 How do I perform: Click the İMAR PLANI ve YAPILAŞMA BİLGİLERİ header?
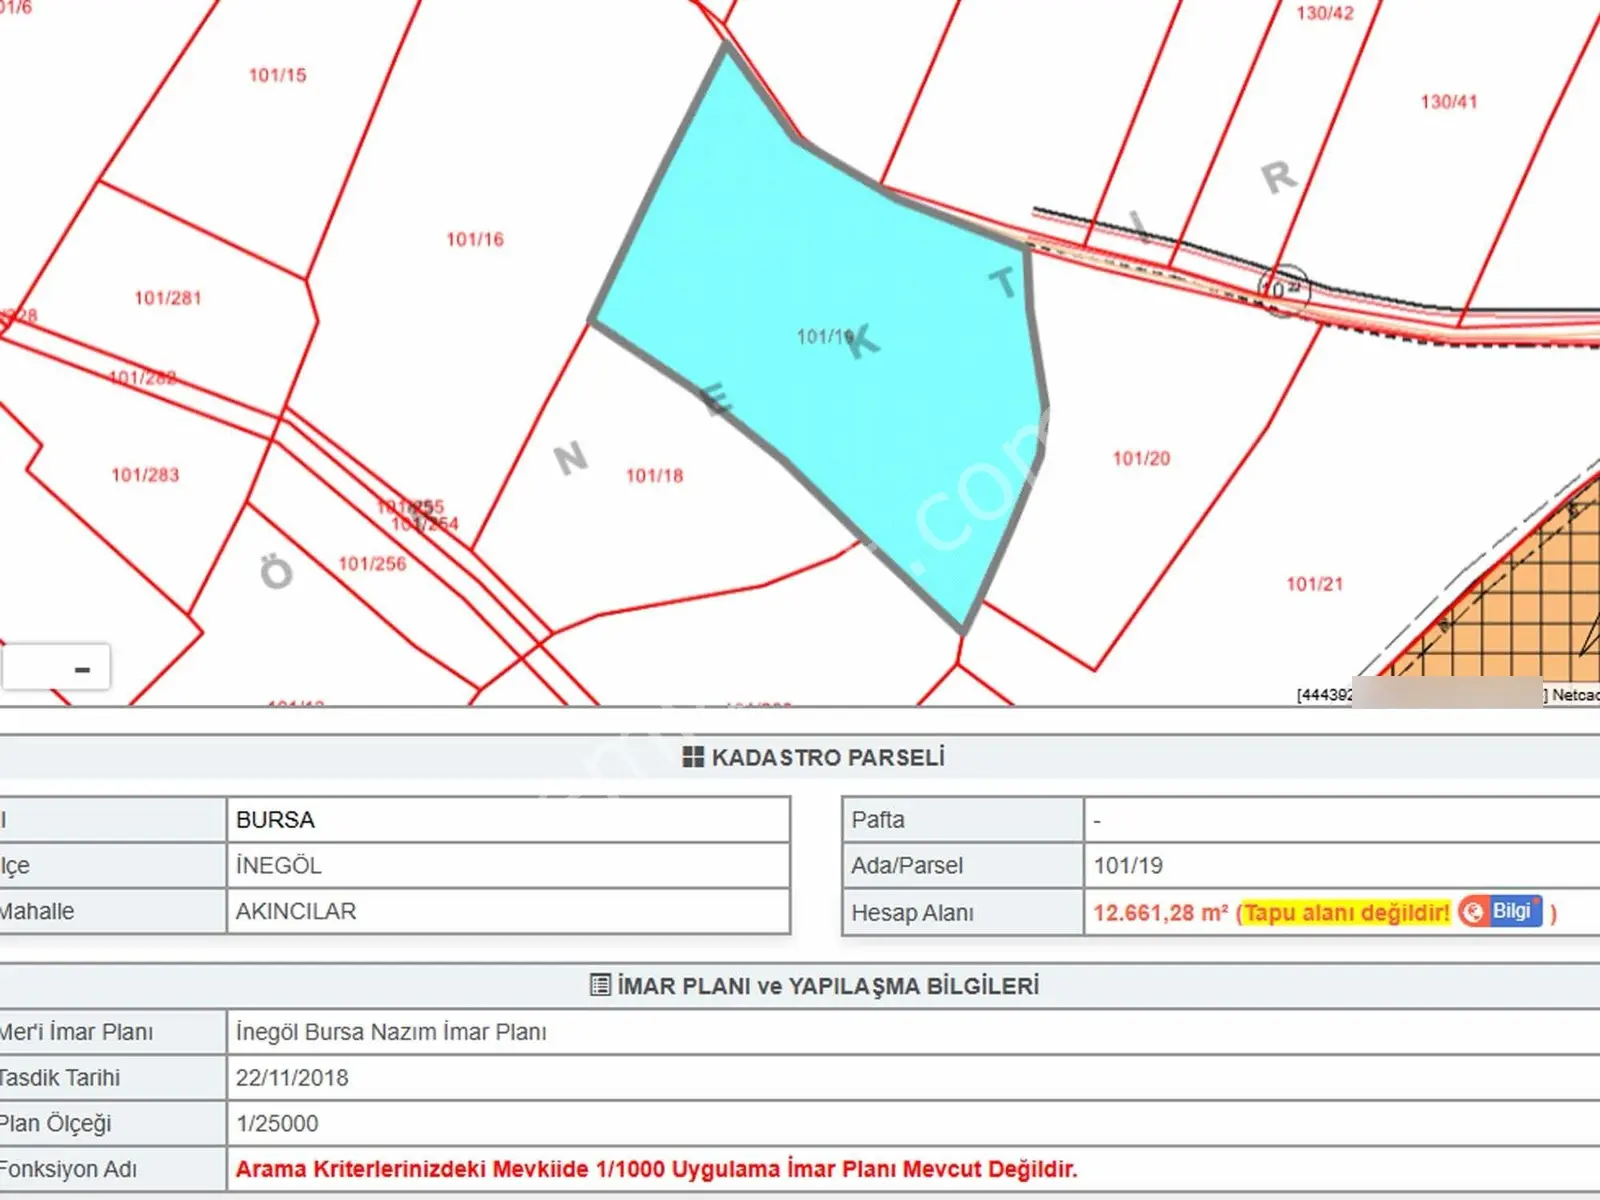tap(815, 986)
